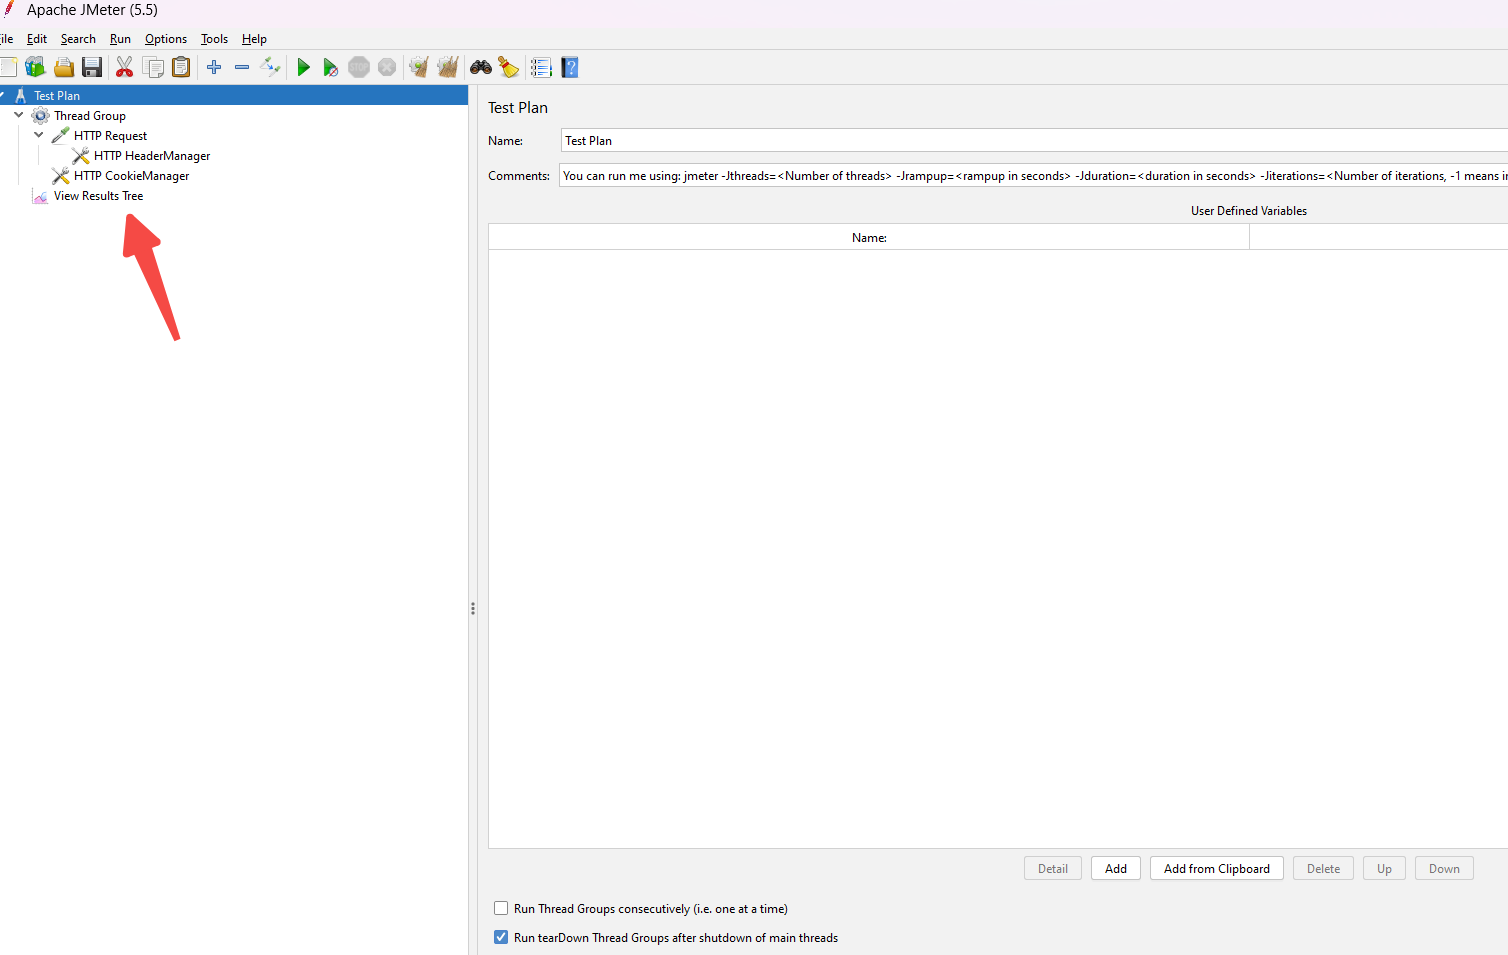
Task: Click the HTTP CookieManager wrench icon
Action: (x=61, y=176)
